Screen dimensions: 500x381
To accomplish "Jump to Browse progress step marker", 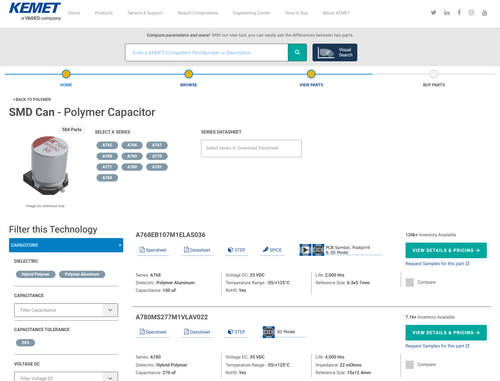I will [189, 74].
